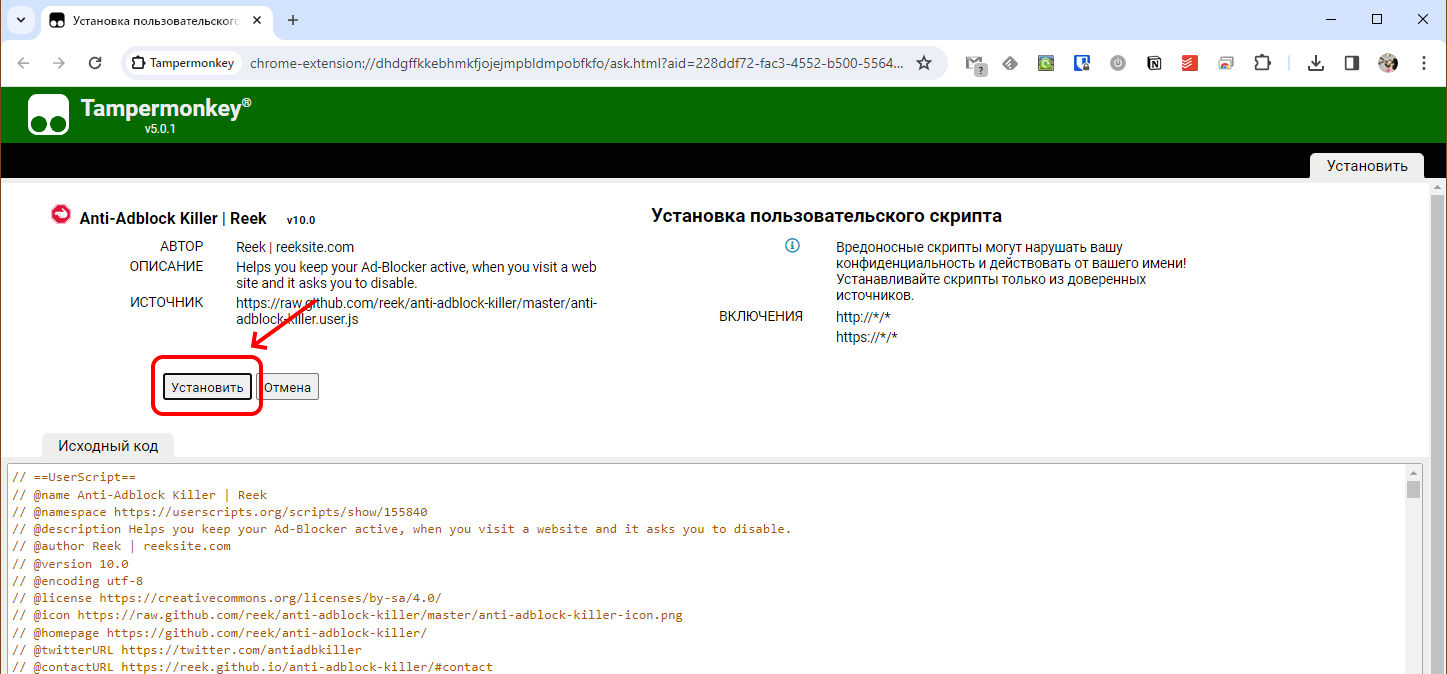This screenshot has width=1447, height=674.
Task: Click the Tampermonkey site chip in address bar
Action: coord(182,63)
